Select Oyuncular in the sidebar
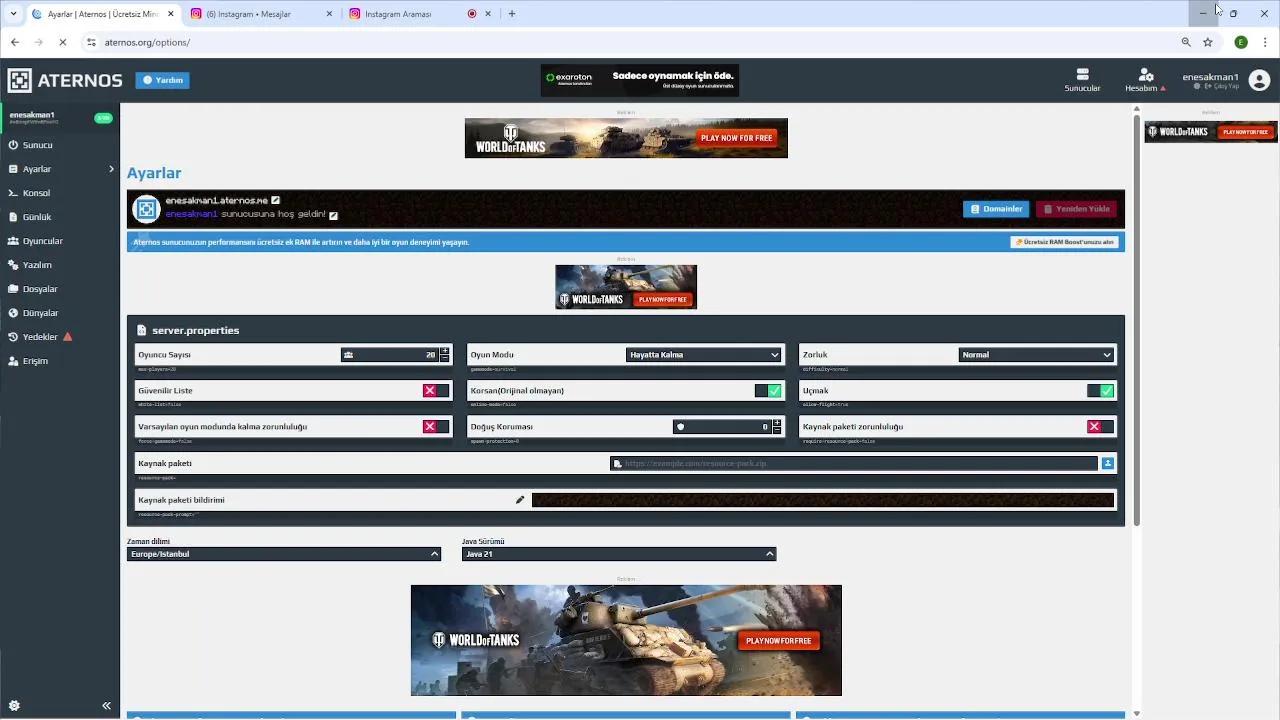 tap(42, 241)
